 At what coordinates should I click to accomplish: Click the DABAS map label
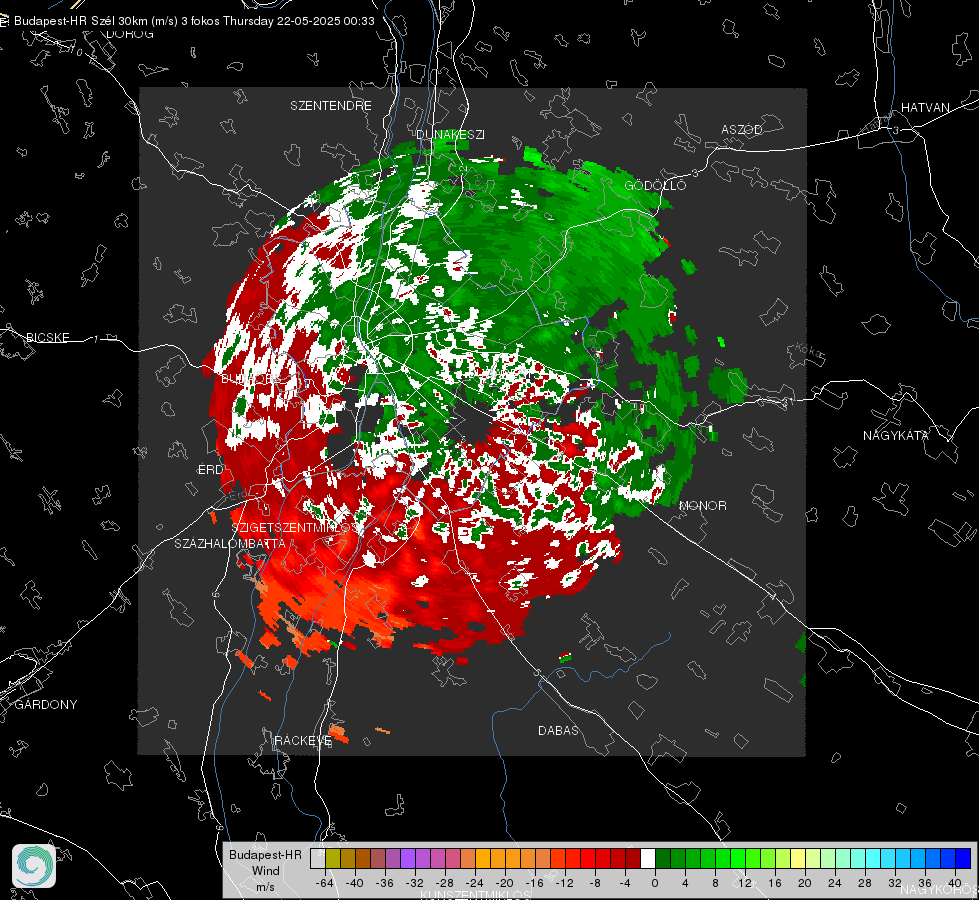pyautogui.click(x=558, y=730)
